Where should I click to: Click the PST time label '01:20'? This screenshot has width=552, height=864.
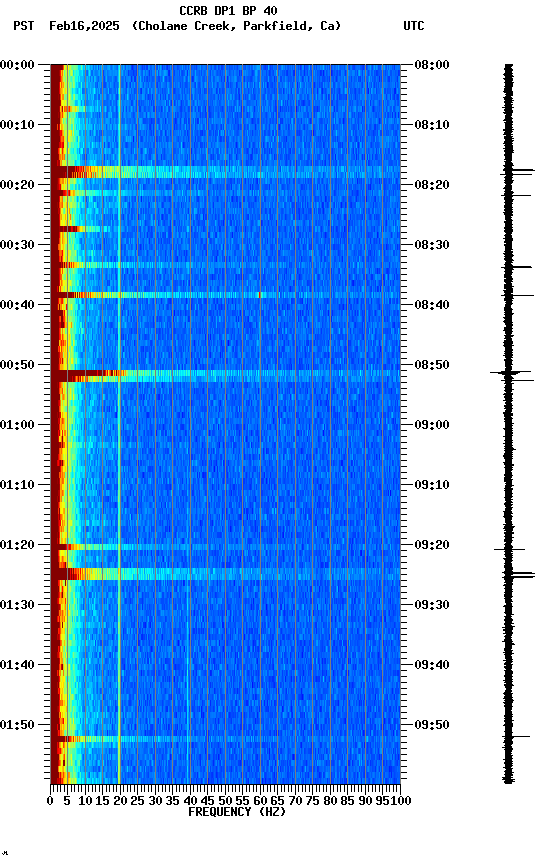[17, 546]
